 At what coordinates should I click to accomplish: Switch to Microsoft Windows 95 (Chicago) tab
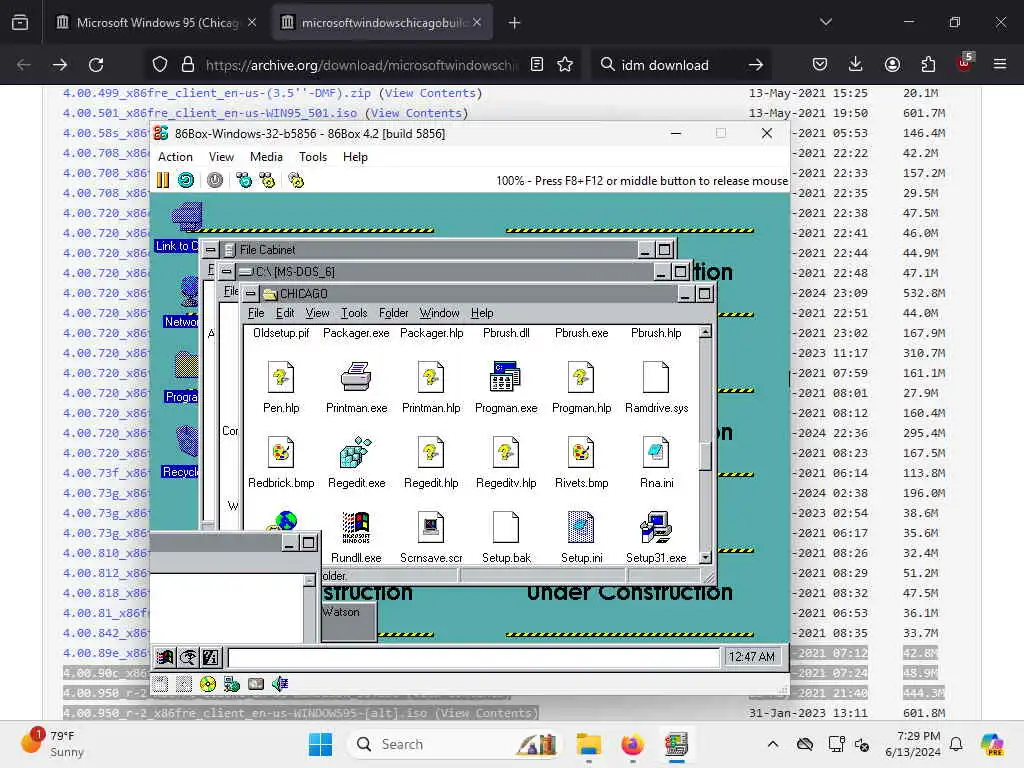click(x=157, y=22)
